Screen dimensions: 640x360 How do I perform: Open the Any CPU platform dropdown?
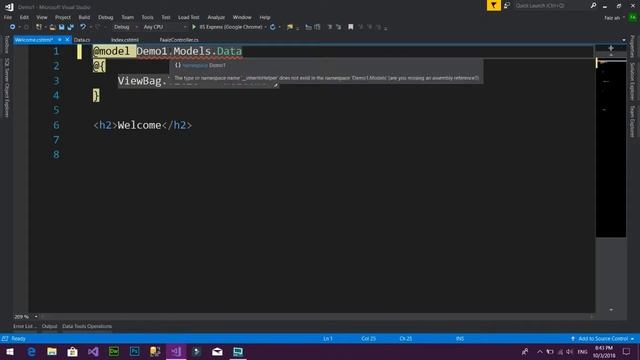(x=164, y=27)
